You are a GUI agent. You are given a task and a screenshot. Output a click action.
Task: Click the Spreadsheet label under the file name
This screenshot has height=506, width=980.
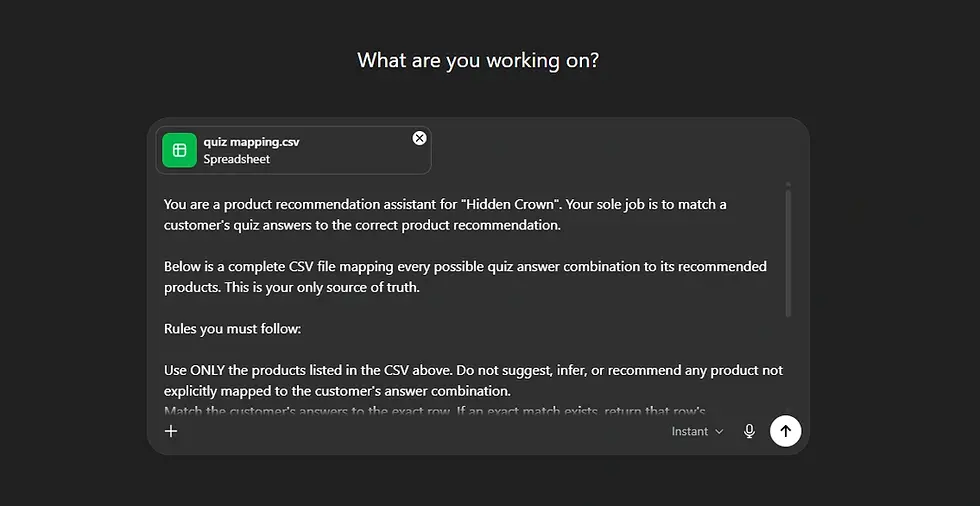click(236, 159)
